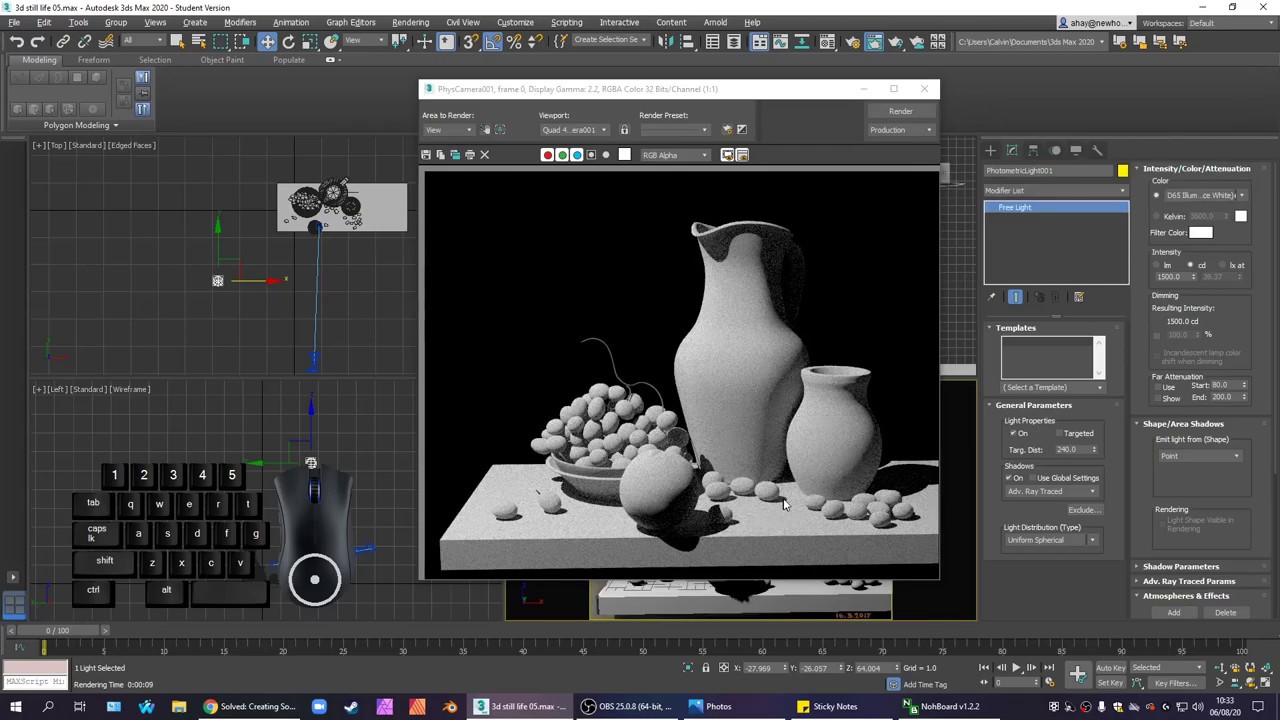Open the Uniform Spherical distribution dropdown
Viewport: 1280px width, 720px height.
pos(1051,540)
